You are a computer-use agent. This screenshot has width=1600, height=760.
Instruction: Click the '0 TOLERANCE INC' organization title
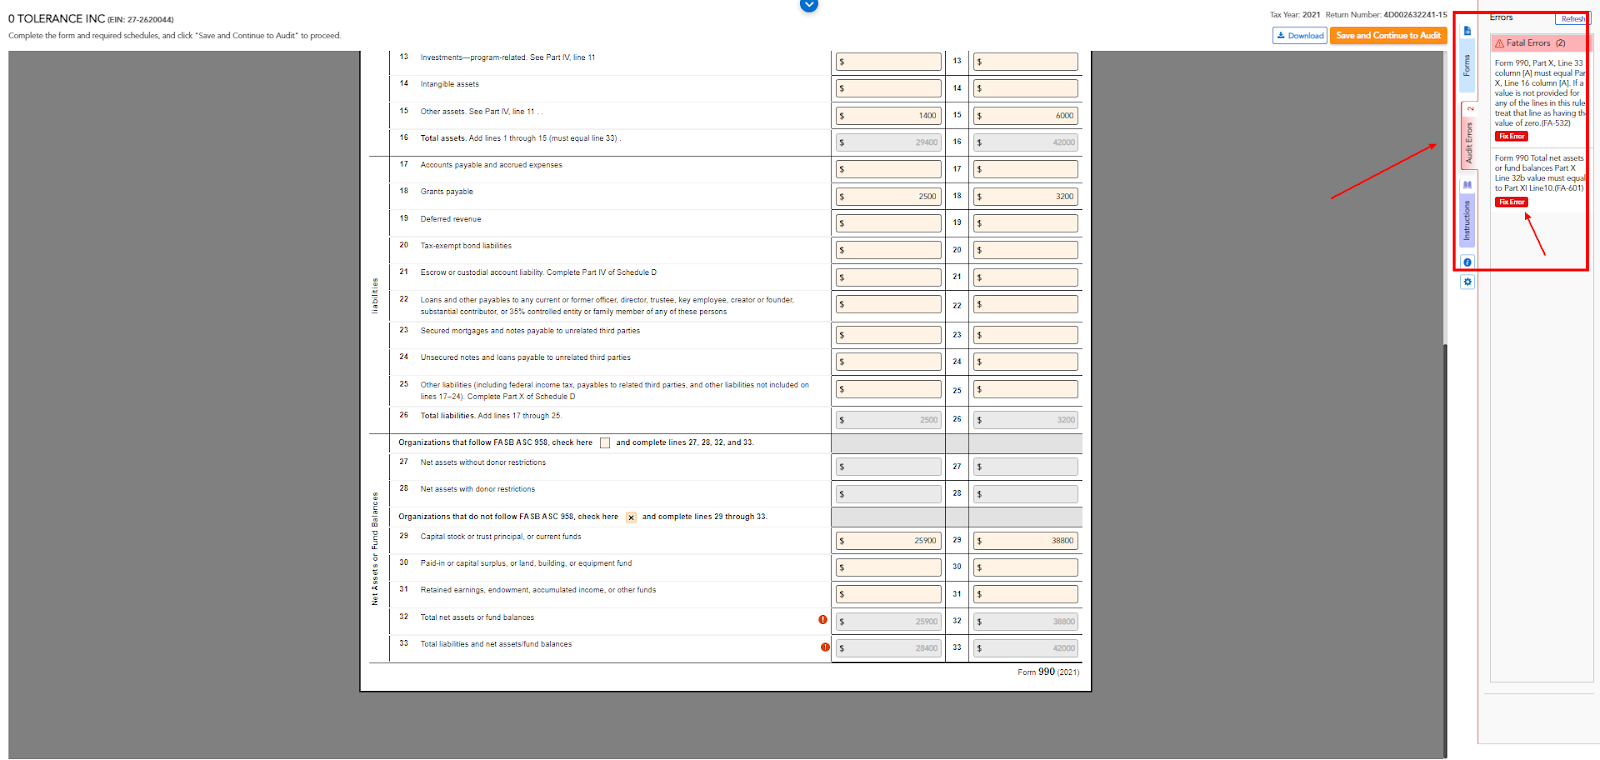click(x=56, y=19)
